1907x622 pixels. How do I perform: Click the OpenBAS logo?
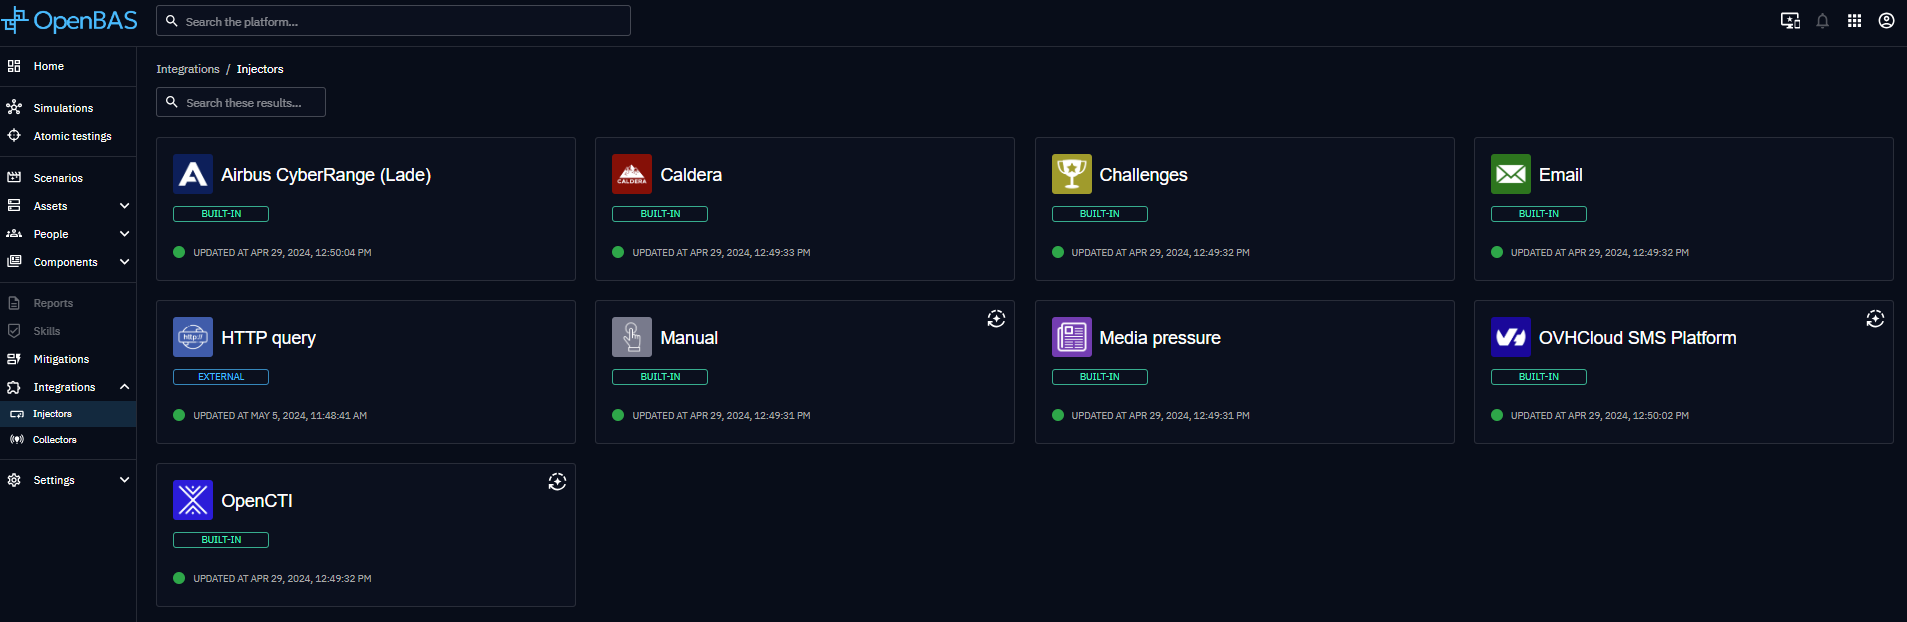pyautogui.click(x=70, y=21)
